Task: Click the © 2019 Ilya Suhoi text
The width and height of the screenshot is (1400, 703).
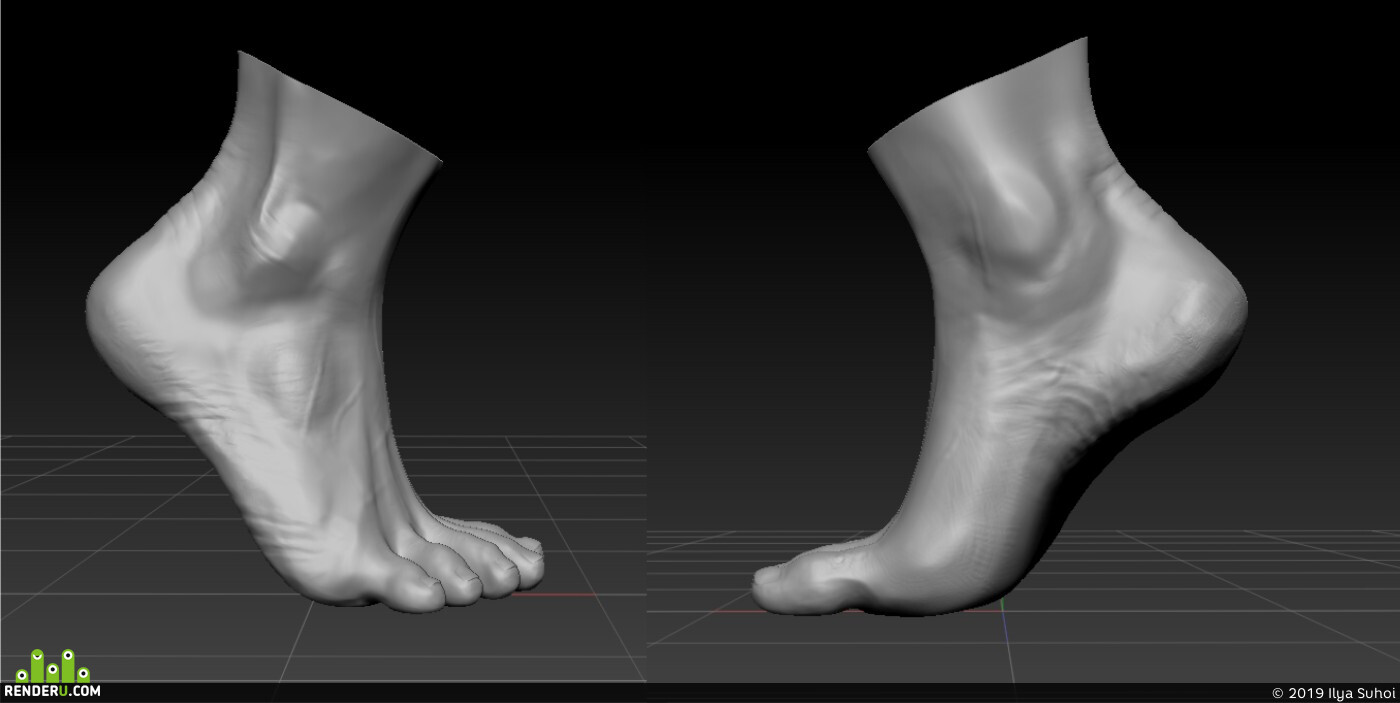Action: tap(1333, 692)
